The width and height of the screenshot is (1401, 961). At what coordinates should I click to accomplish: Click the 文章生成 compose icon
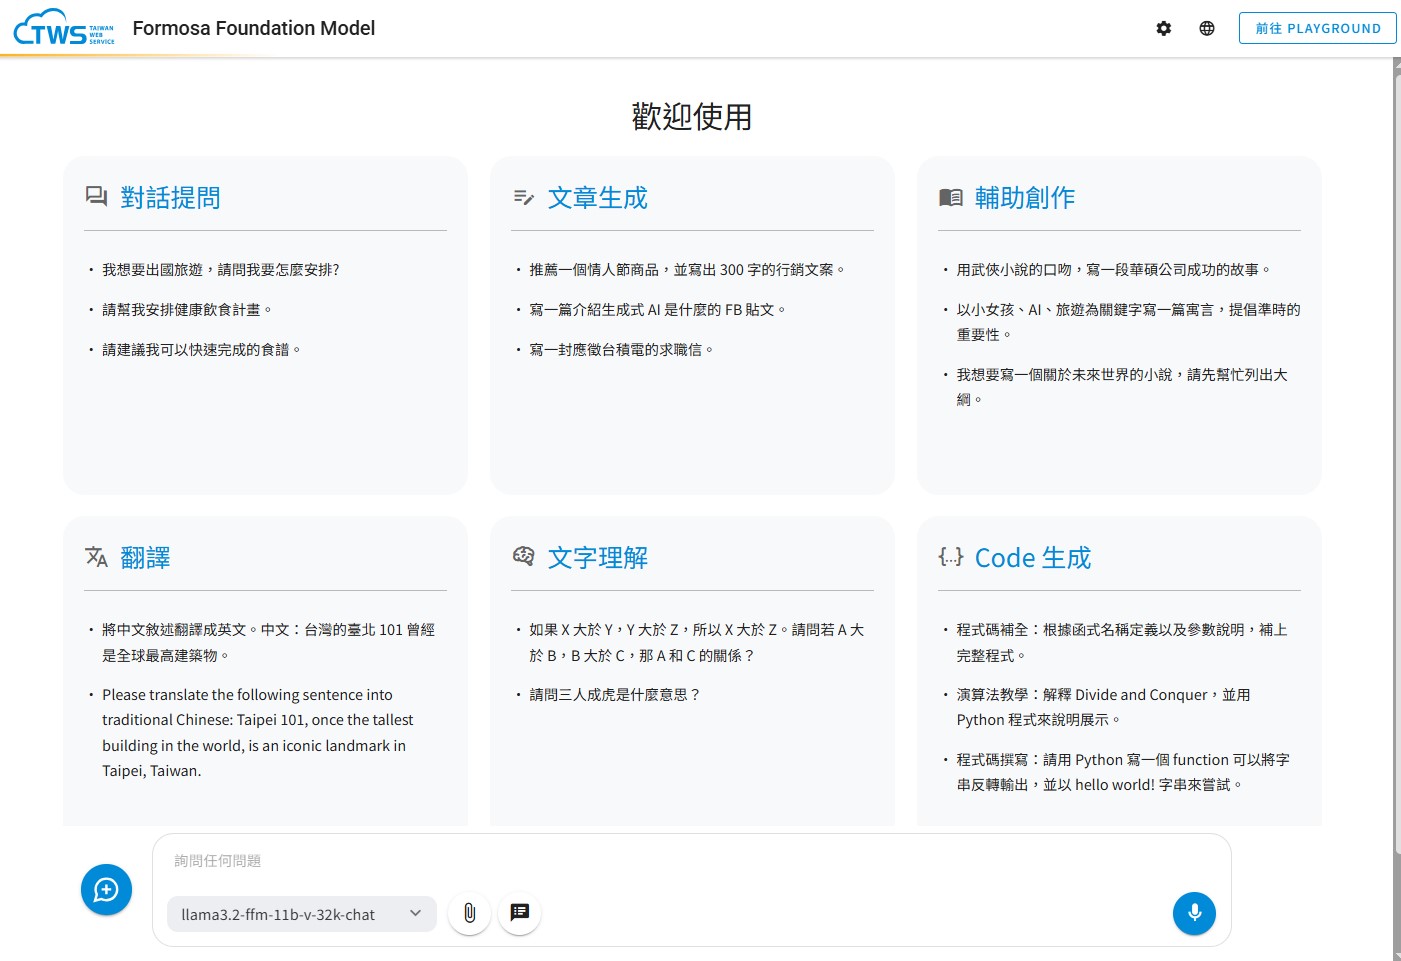tap(523, 197)
